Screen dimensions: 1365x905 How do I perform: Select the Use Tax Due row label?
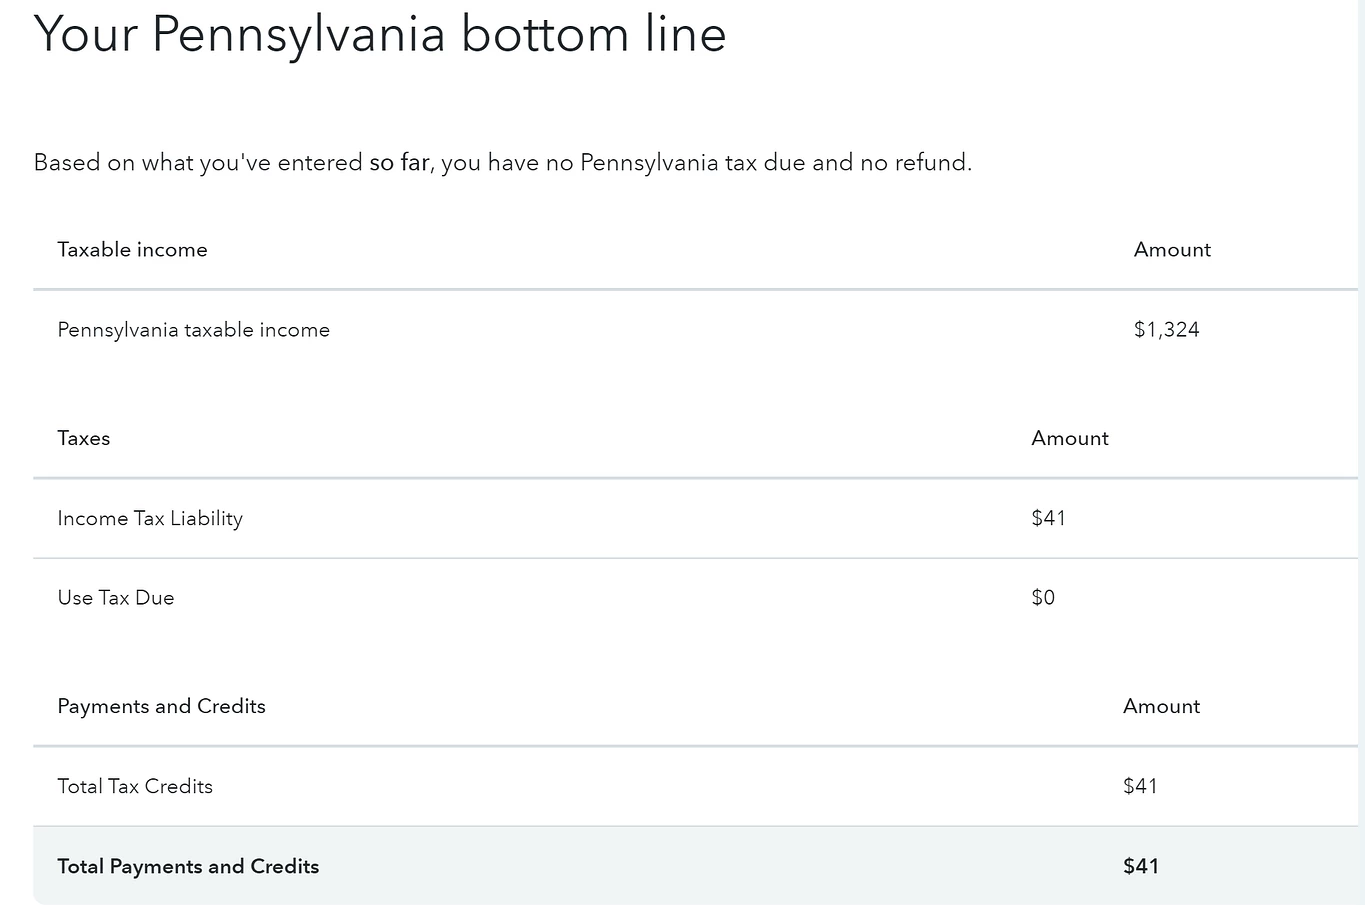pos(116,598)
